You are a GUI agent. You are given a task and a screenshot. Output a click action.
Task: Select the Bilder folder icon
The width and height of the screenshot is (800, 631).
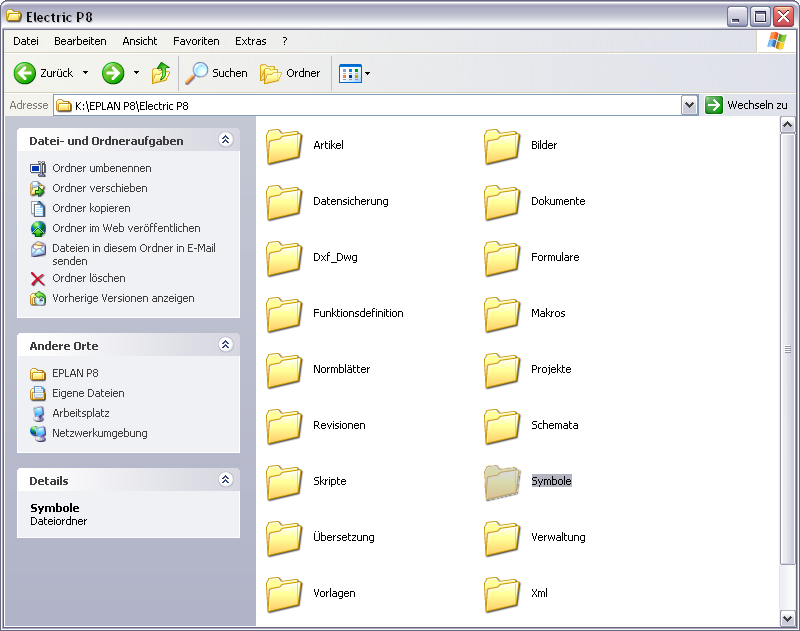point(502,146)
